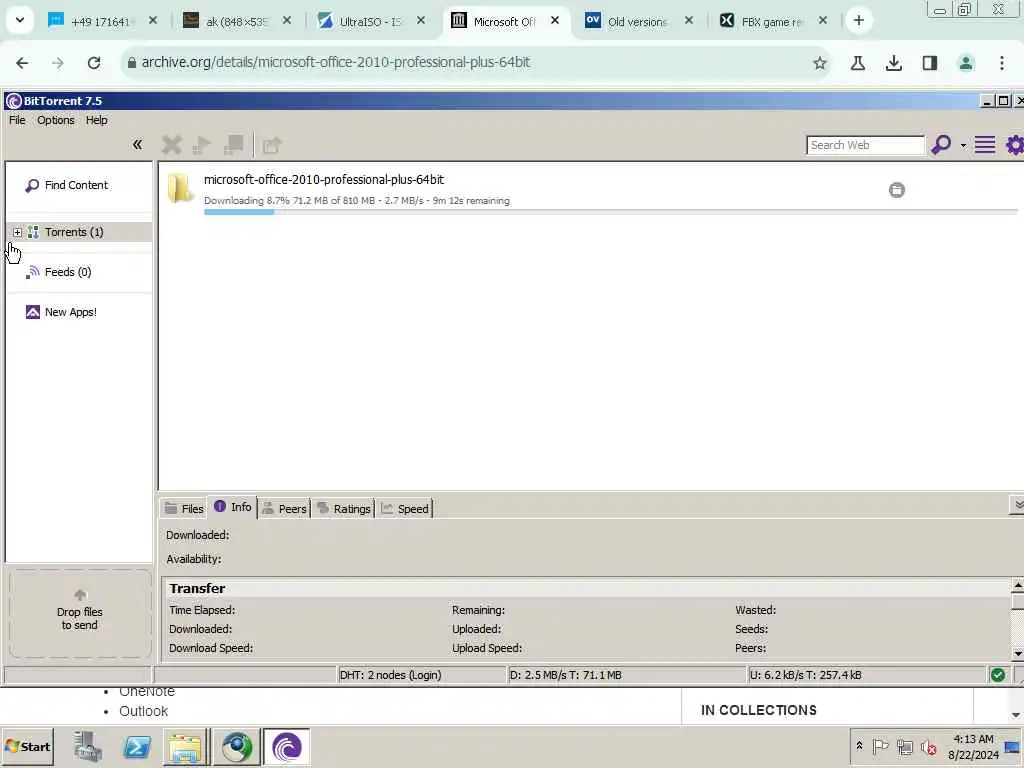Viewport: 1024px width, 768px height.
Task: Click the torrent name microsoft-office-2010-professional-plus-64bit
Action: [324, 180]
